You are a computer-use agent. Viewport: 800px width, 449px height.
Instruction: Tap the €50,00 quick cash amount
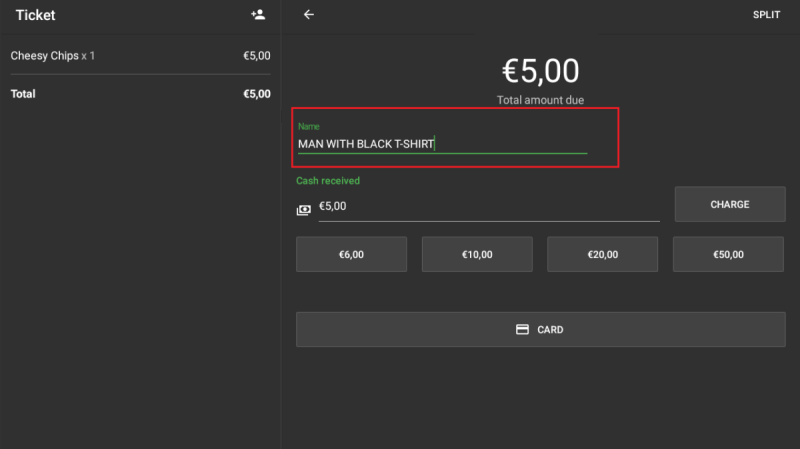[x=728, y=254]
